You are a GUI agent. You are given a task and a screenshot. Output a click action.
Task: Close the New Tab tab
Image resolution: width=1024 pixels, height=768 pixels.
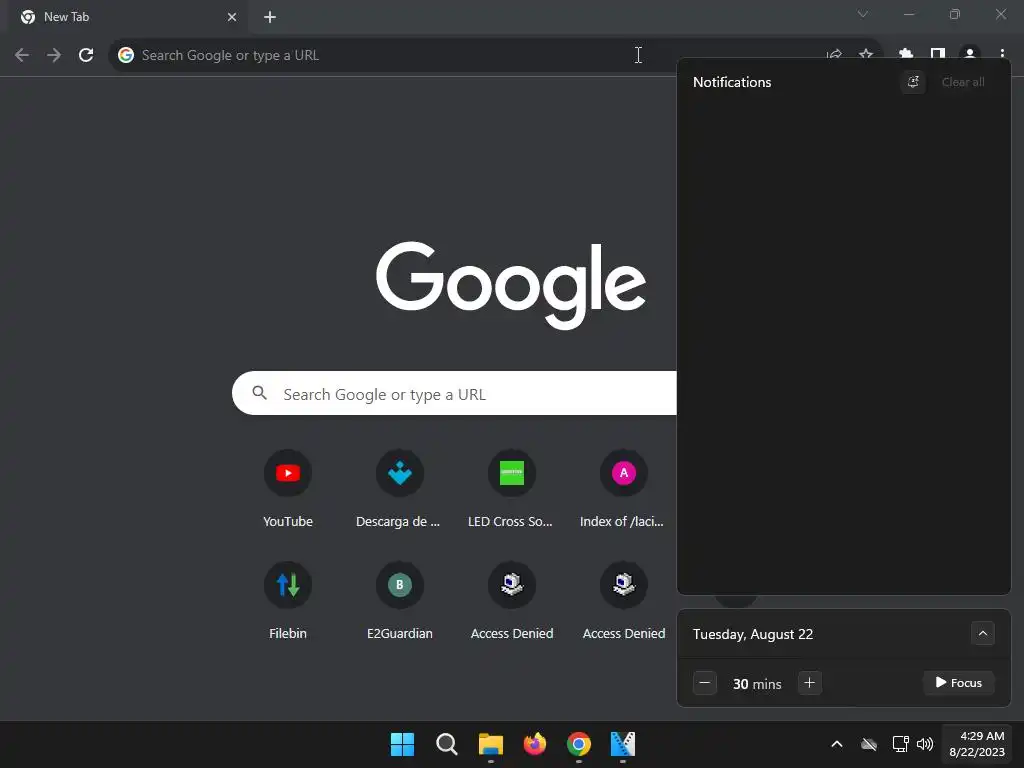232,17
